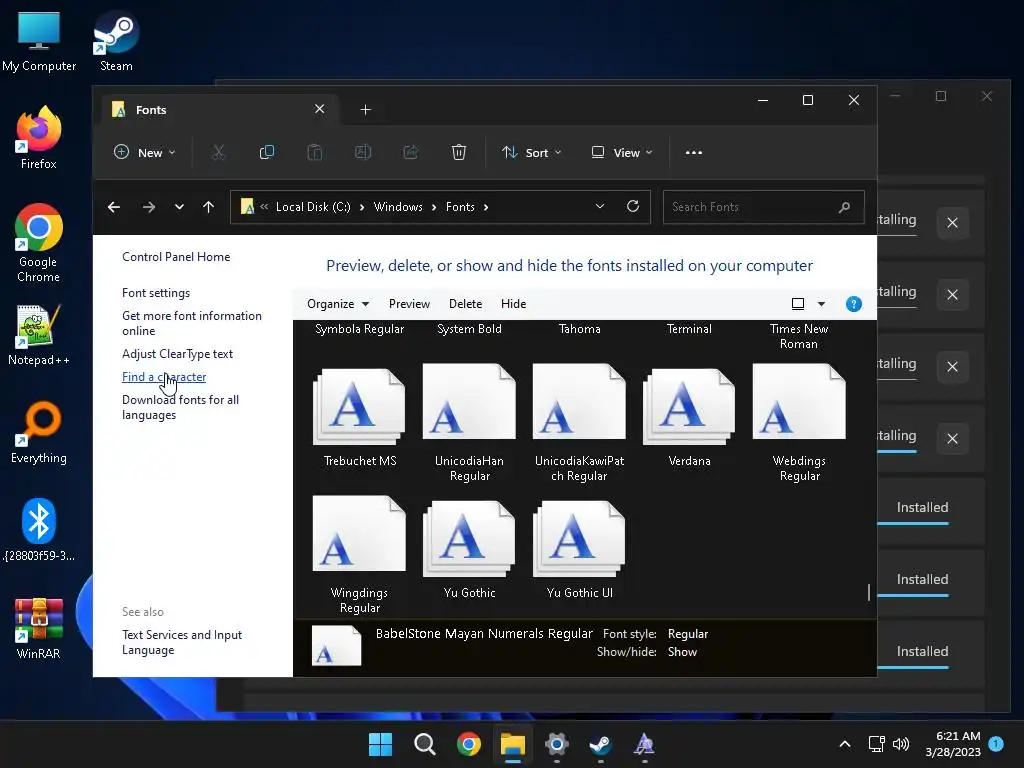Click the Paste clipboard icon
The width and height of the screenshot is (1024, 768).
coord(315,152)
